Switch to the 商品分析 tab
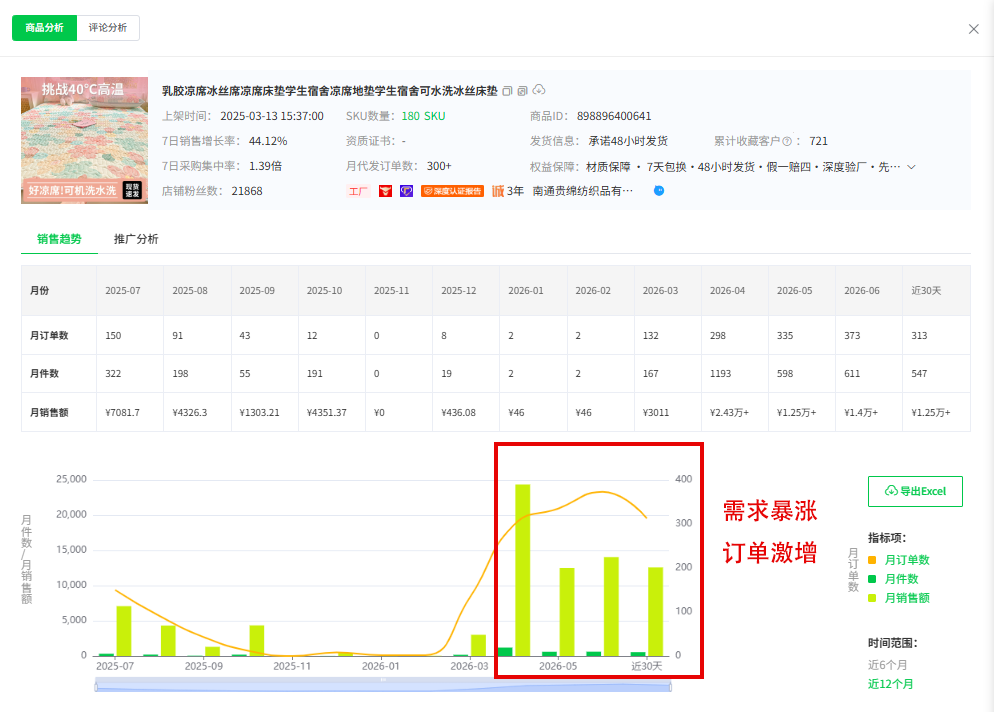The width and height of the screenshot is (994, 712). [x=44, y=28]
